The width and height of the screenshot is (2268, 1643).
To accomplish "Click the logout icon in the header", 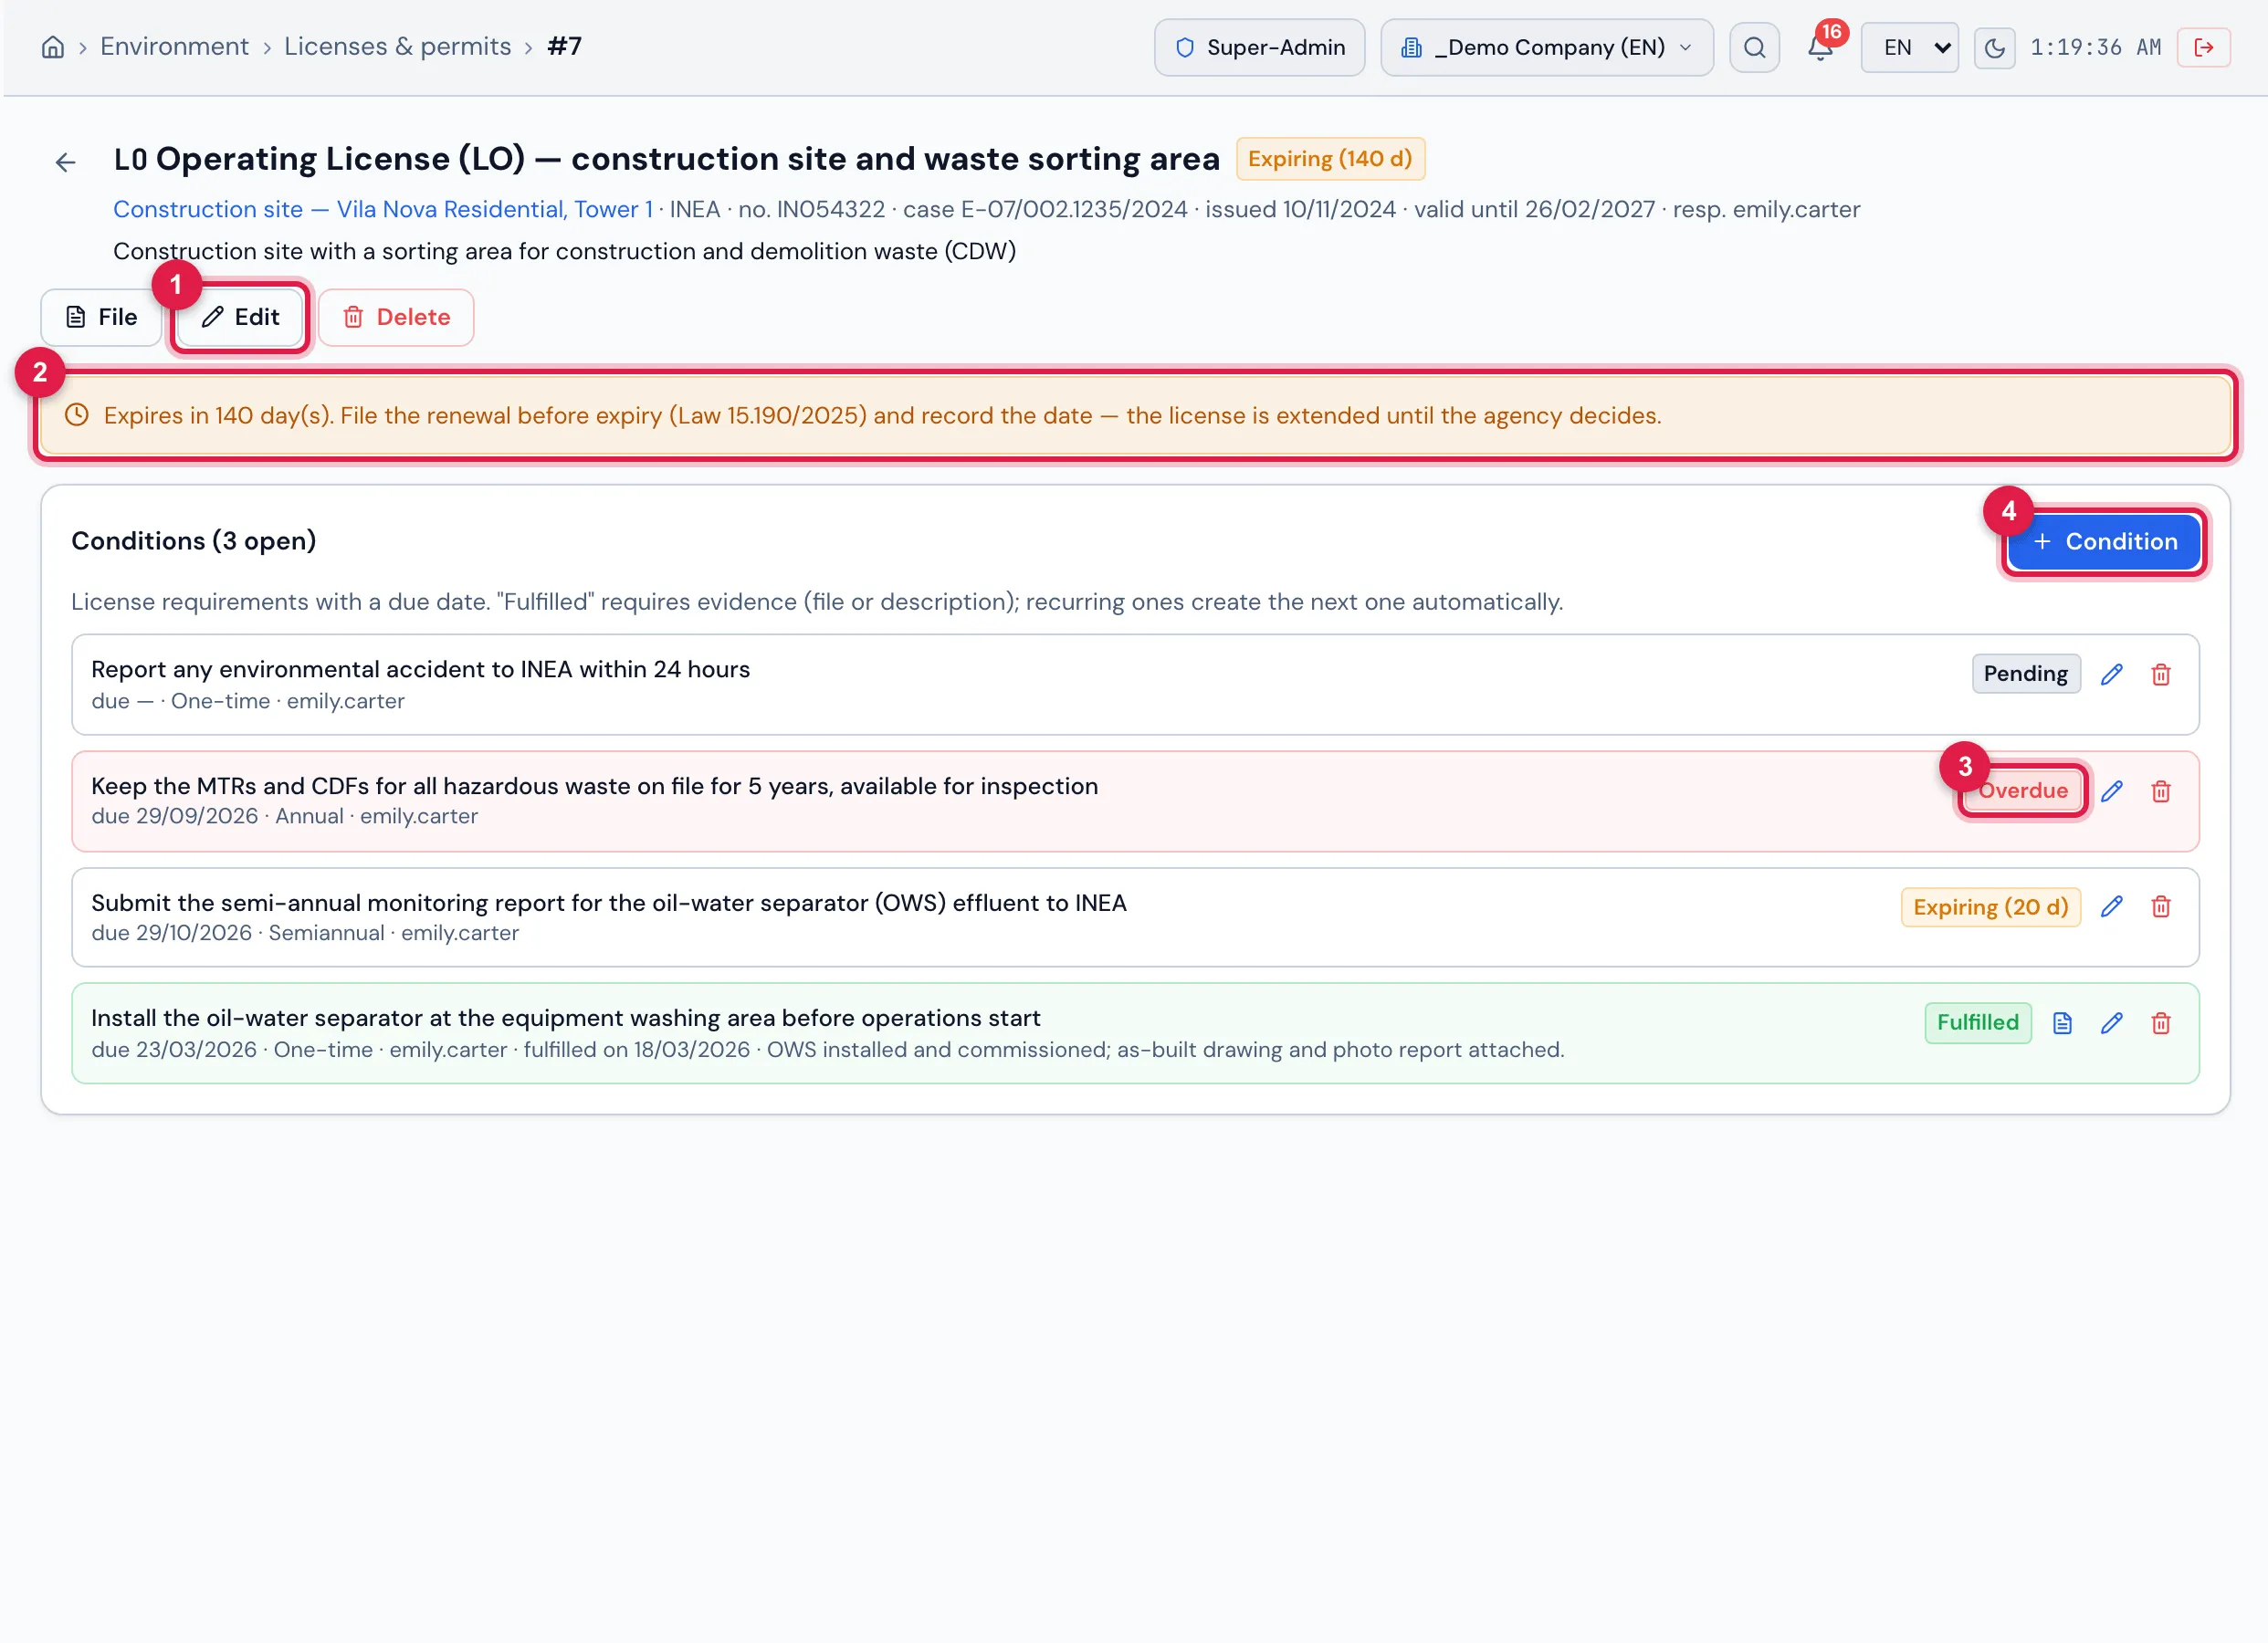I will pos(2203,47).
